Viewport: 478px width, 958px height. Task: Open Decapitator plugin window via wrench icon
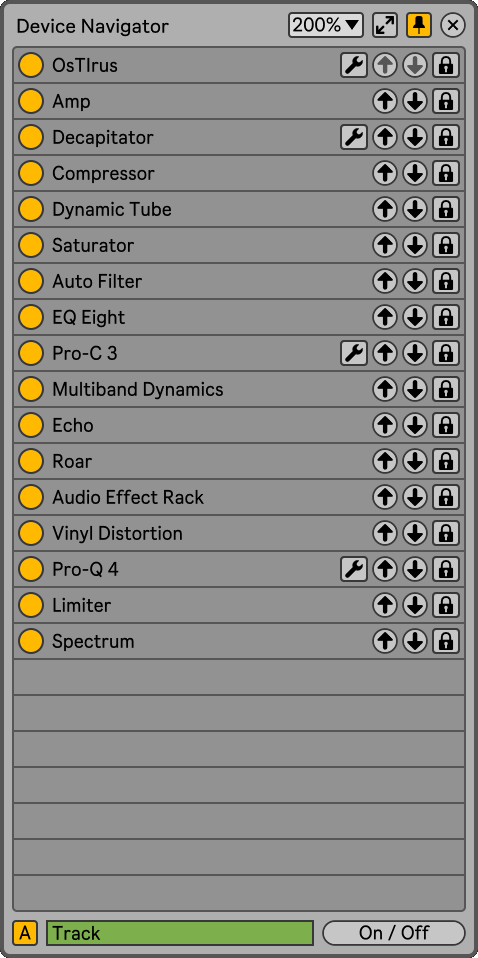pos(354,137)
